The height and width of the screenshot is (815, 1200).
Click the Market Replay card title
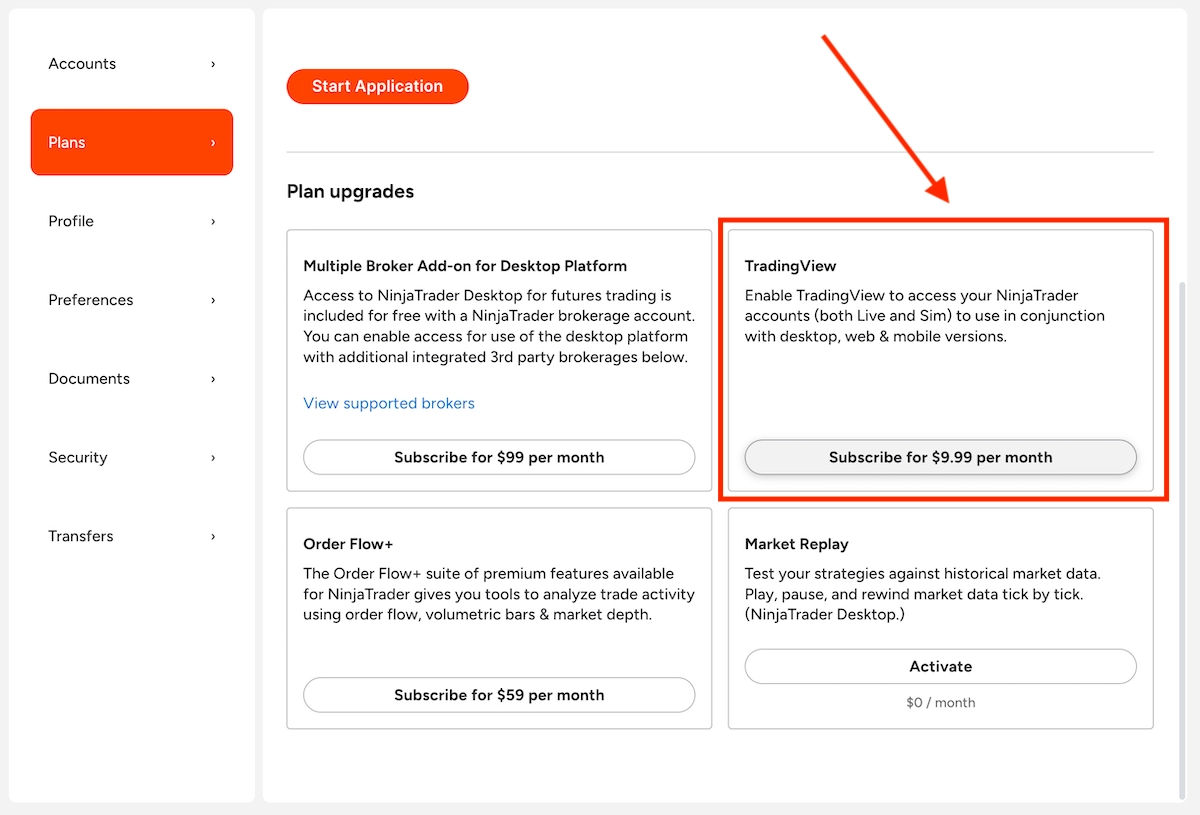pyautogui.click(x=796, y=544)
